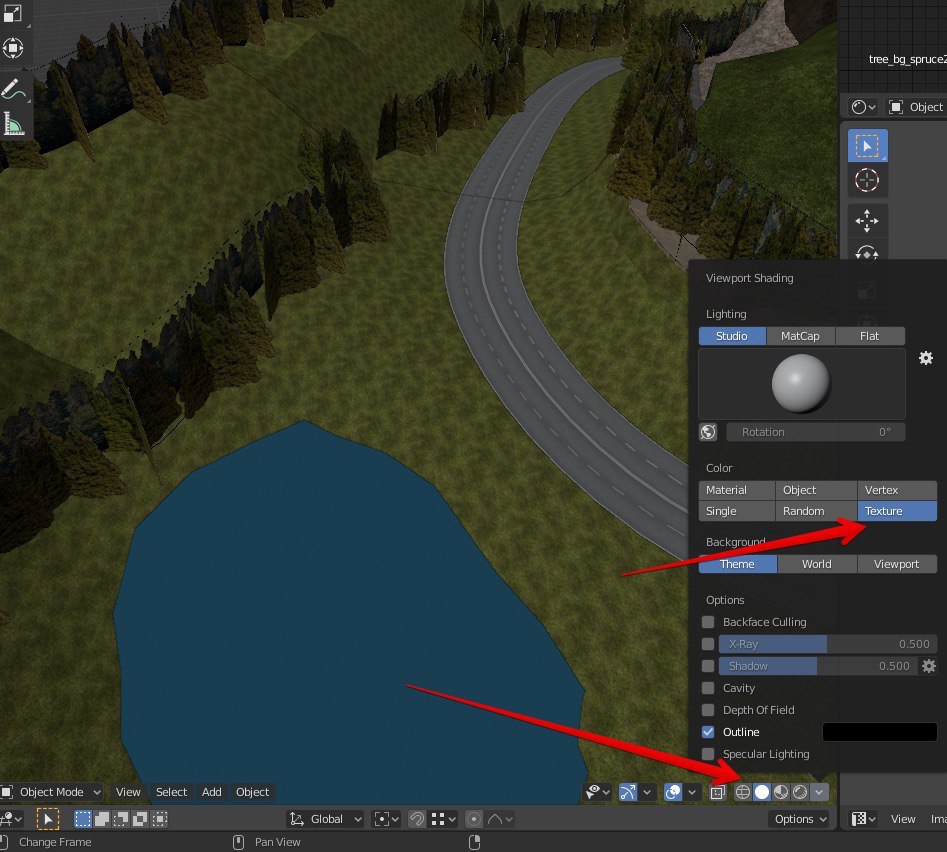
Task: Set selection mode to New
Action: tap(83, 819)
